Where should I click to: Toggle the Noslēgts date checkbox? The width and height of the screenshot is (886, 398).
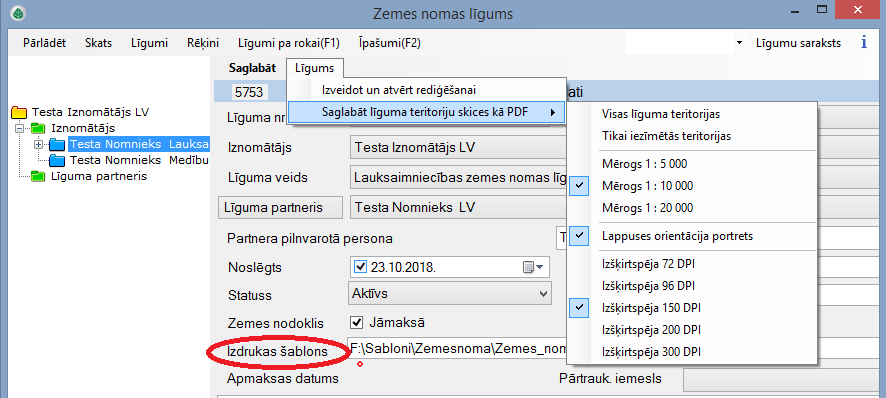[360, 267]
